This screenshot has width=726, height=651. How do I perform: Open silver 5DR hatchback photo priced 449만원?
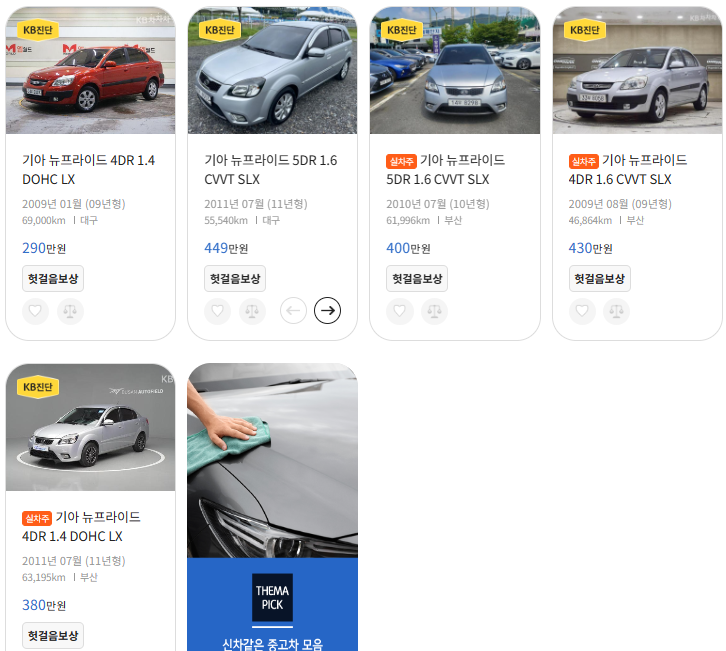272,70
